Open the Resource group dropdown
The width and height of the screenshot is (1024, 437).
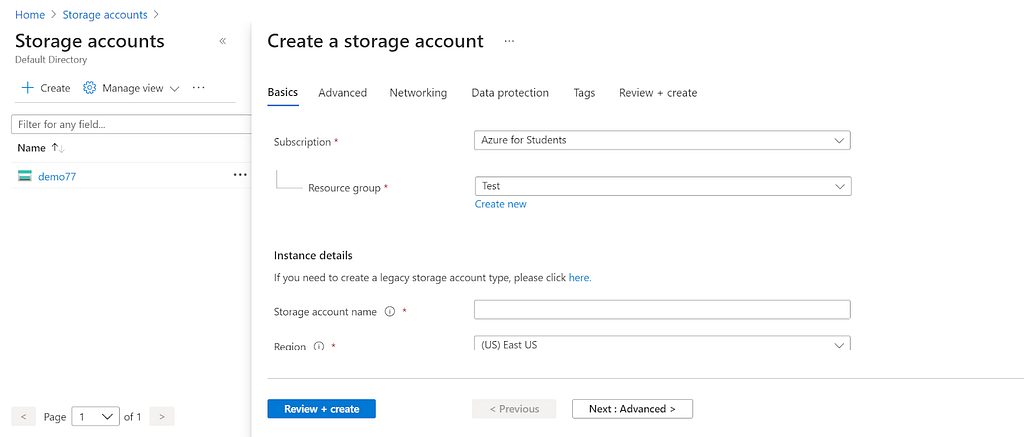coord(663,186)
